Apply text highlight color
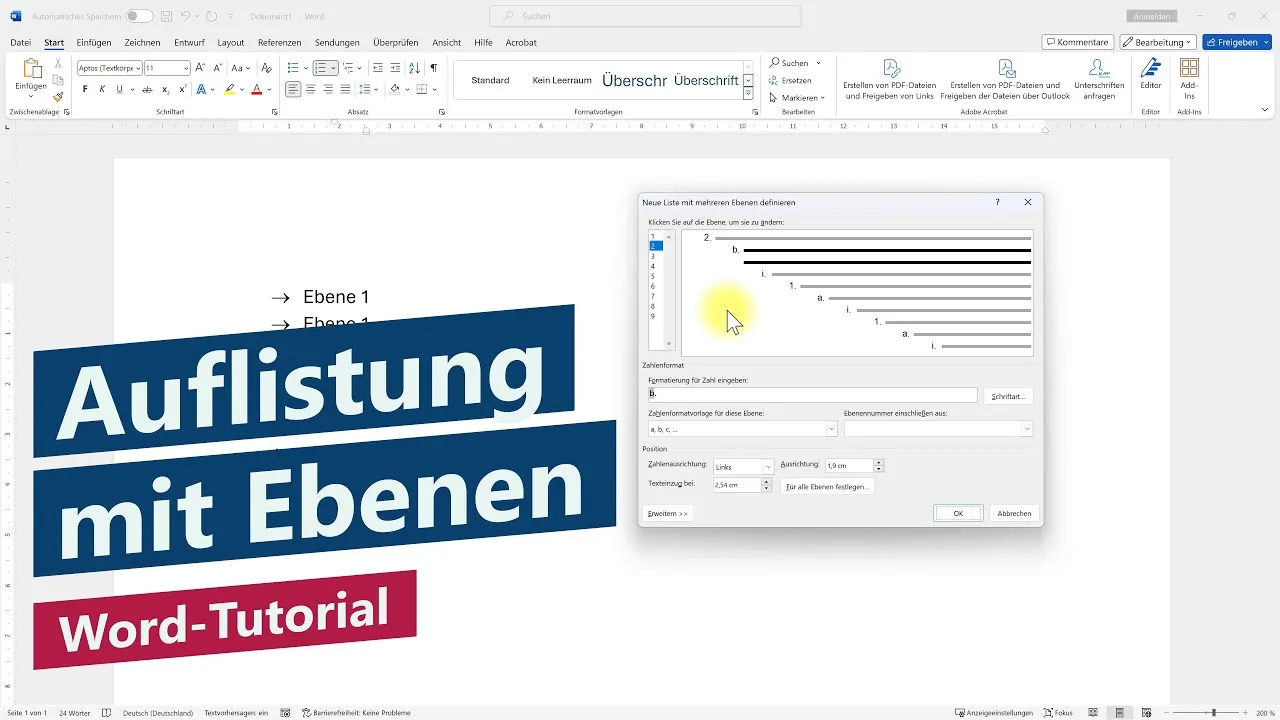This screenshot has width=1280, height=720. tap(229, 89)
